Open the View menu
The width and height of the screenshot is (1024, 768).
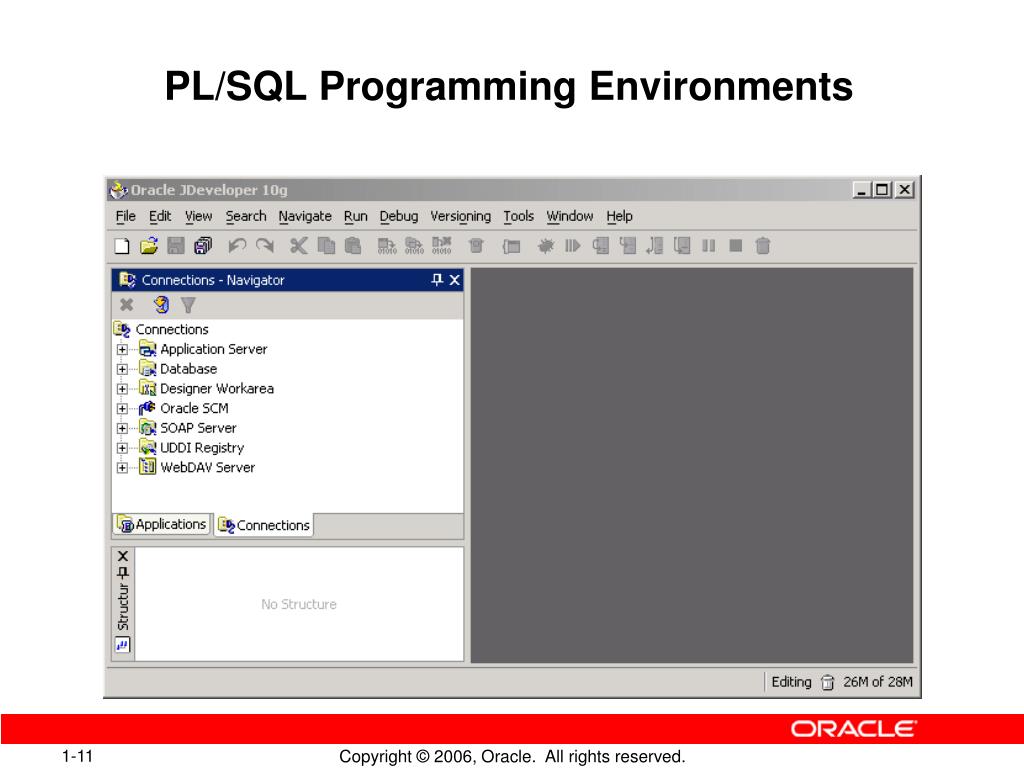pyautogui.click(x=198, y=216)
